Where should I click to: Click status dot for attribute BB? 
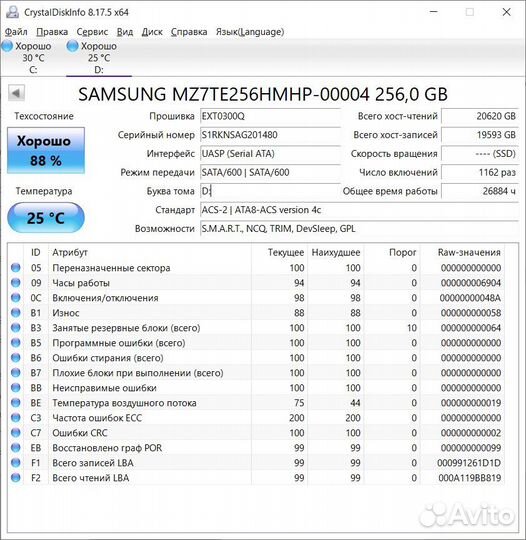[16, 388]
